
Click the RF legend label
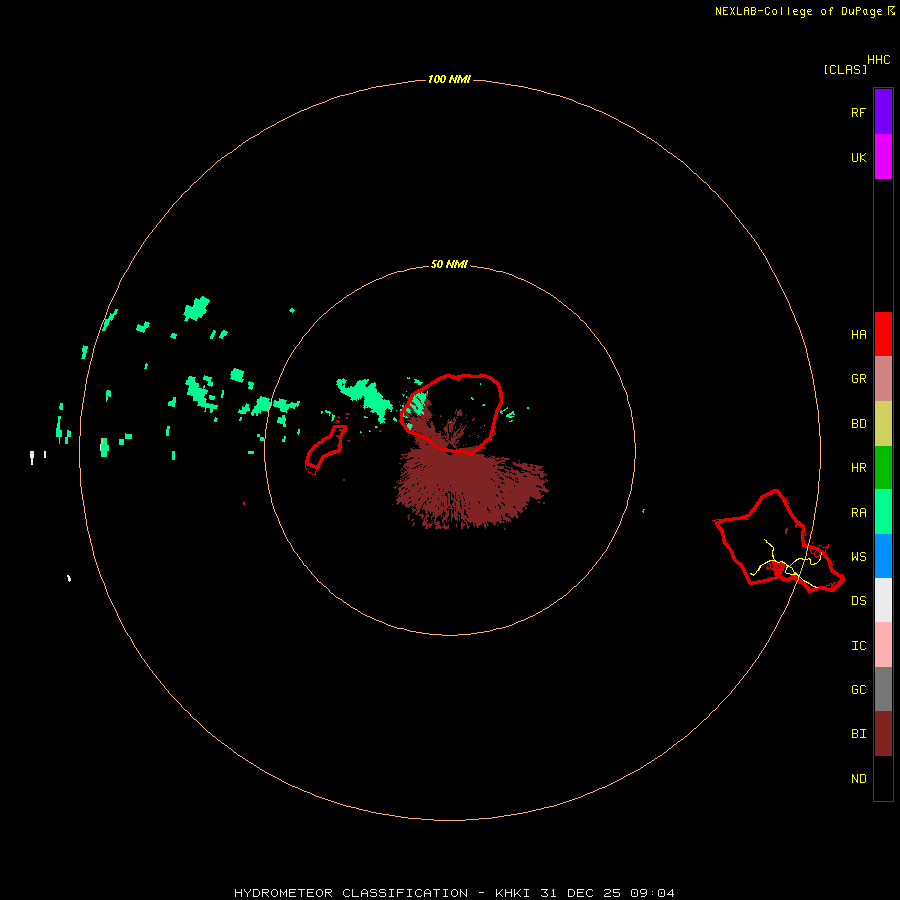click(859, 112)
